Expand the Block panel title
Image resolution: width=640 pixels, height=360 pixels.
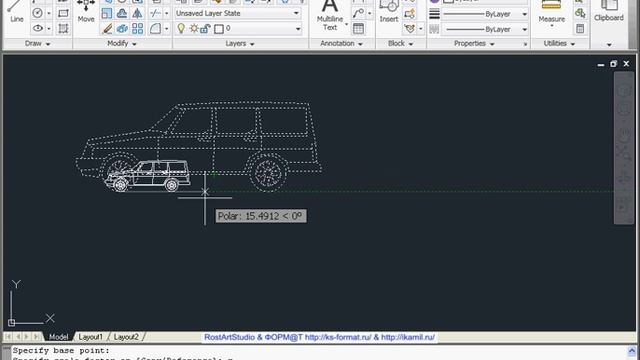[401, 43]
